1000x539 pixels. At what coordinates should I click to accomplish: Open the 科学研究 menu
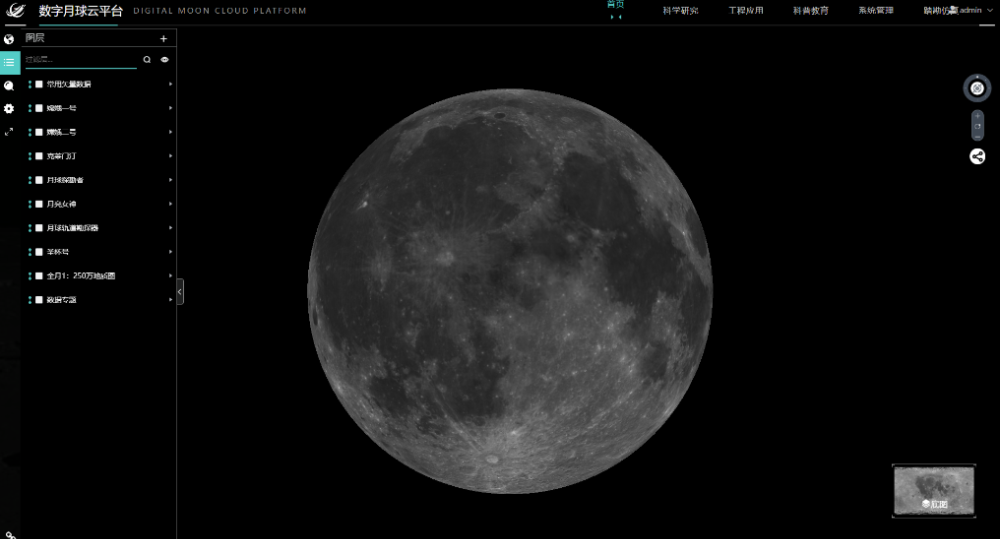click(x=680, y=11)
